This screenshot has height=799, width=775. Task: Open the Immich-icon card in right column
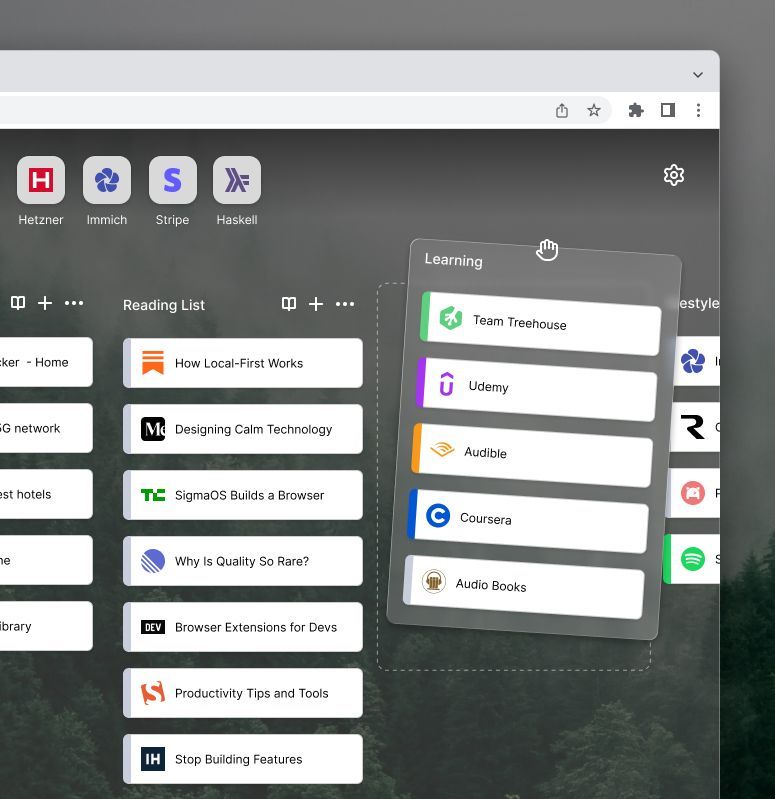click(x=696, y=361)
